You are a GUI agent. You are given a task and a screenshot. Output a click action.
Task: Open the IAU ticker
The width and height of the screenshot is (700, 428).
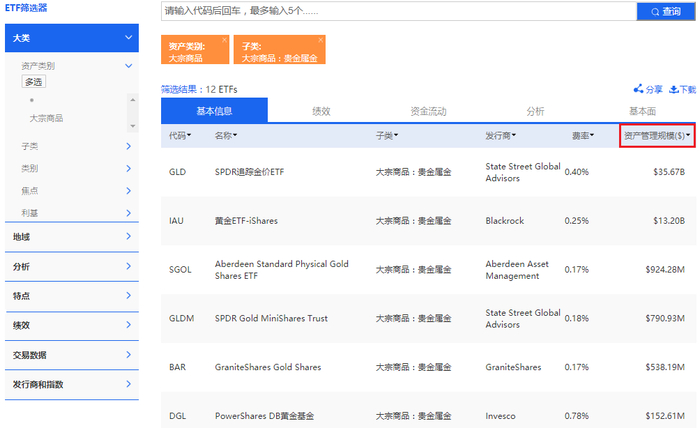tap(176, 220)
